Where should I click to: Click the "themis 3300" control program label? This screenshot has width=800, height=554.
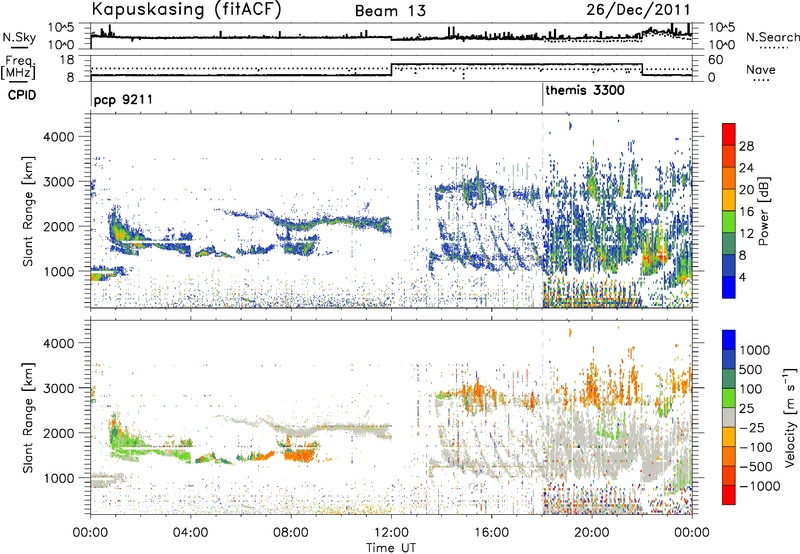pos(585,91)
